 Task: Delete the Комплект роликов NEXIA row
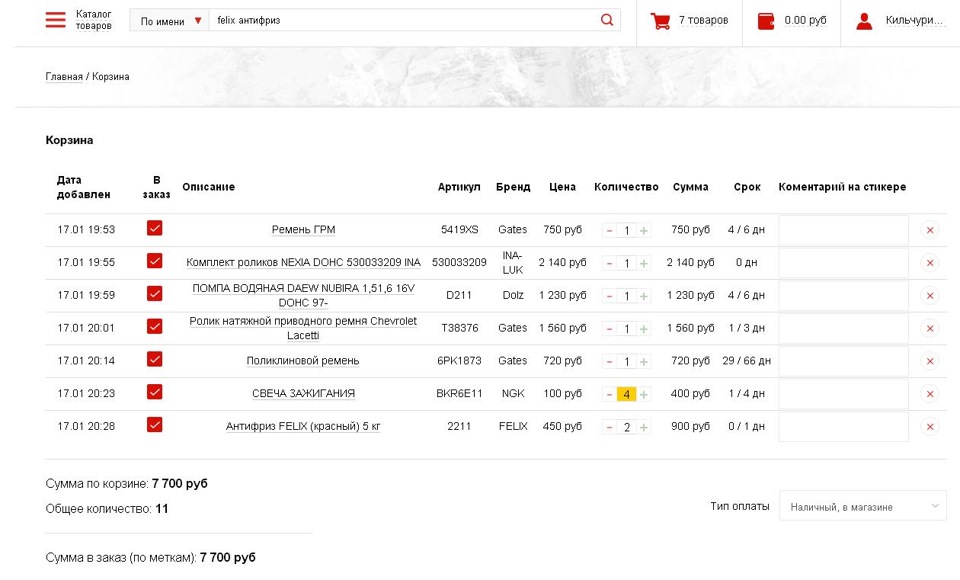(929, 263)
